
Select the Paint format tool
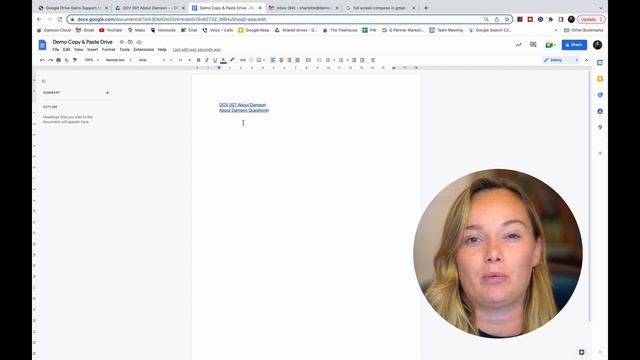(x=75, y=60)
